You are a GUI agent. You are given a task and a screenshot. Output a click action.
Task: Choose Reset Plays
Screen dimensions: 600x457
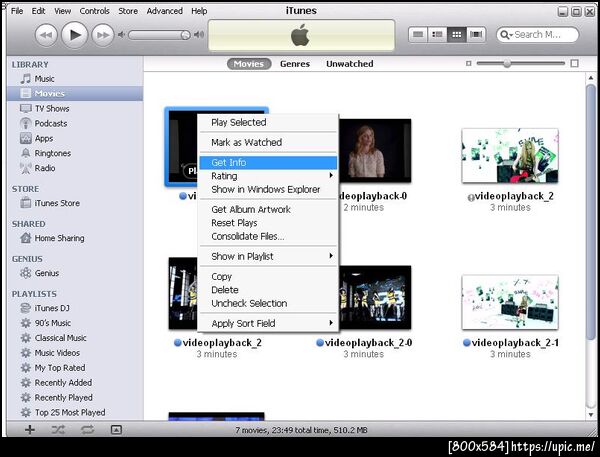coord(268,223)
